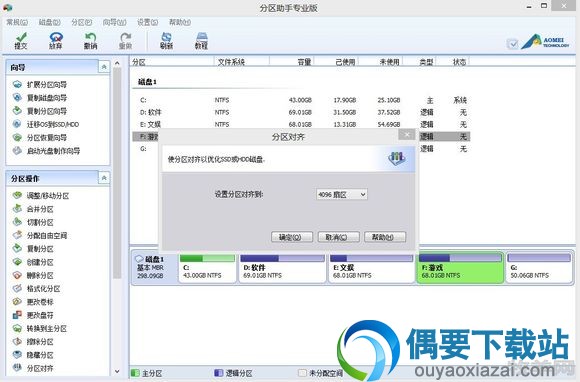Screen dimensions: 580x382
Task: Collapse the 分区操作 panel
Action: (x=104, y=178)
